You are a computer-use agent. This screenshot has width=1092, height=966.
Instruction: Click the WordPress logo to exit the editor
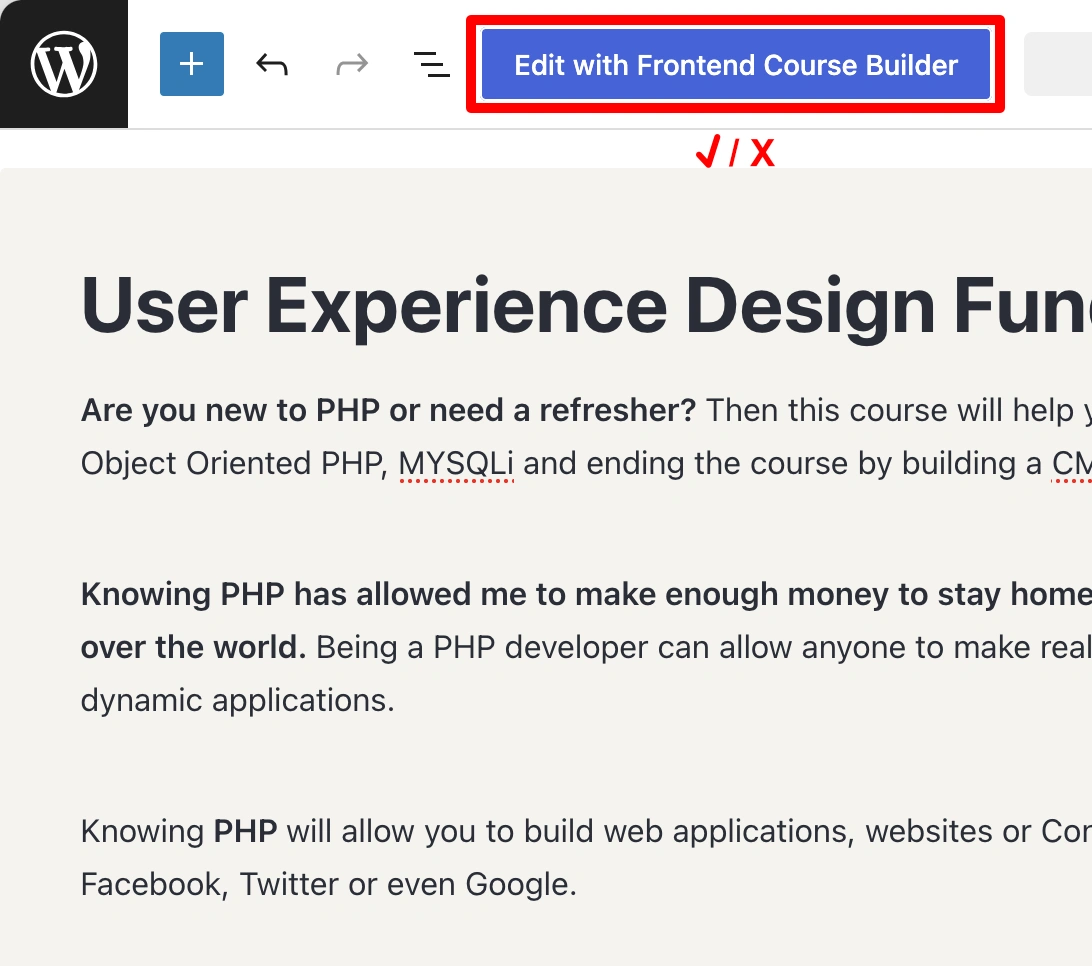click(63, 63)
